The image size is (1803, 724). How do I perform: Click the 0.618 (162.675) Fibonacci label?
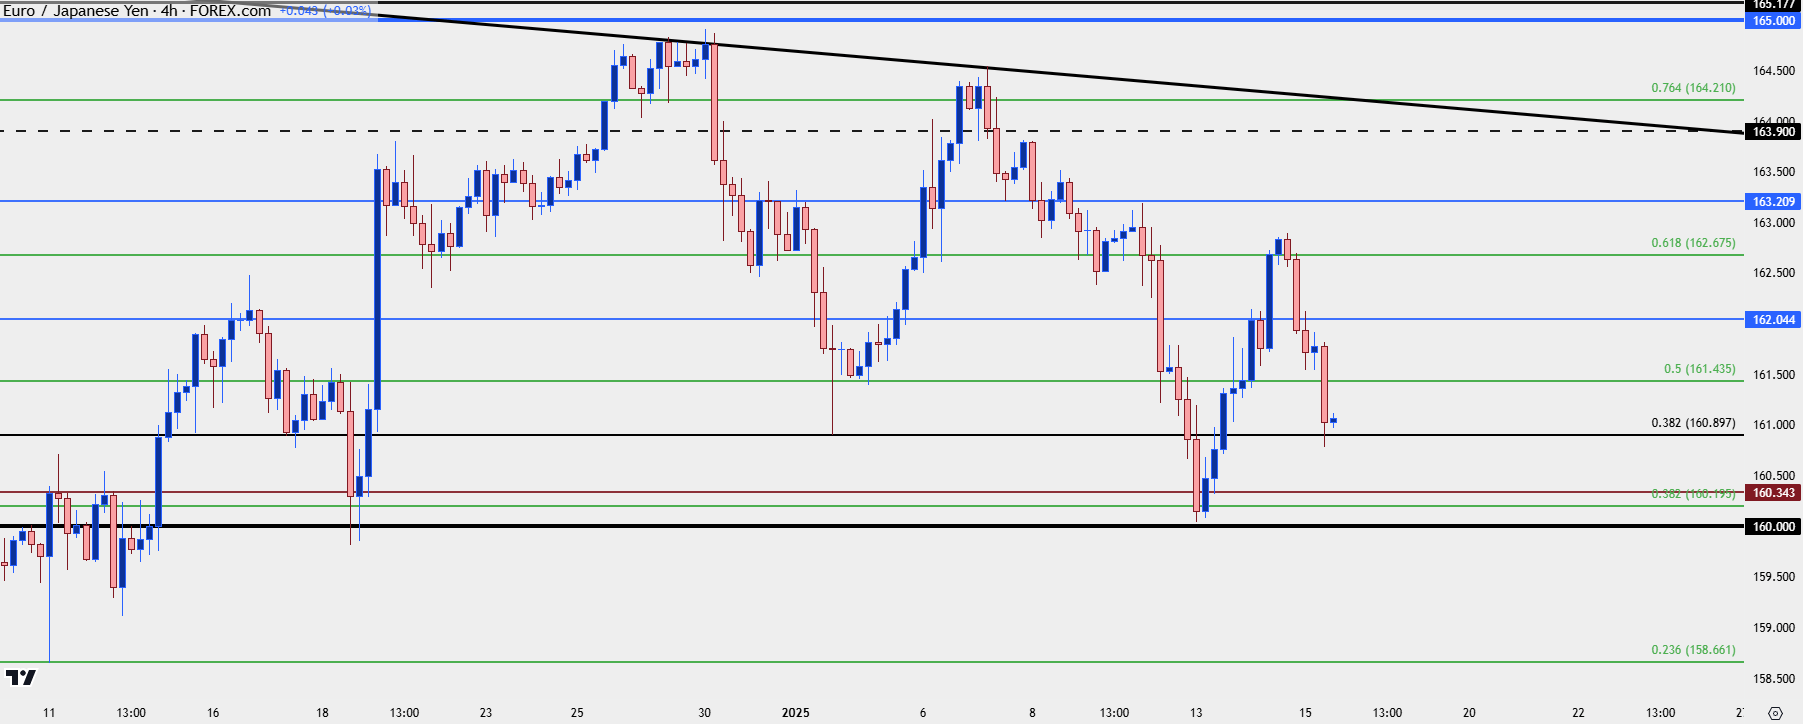coord(1693,243)
